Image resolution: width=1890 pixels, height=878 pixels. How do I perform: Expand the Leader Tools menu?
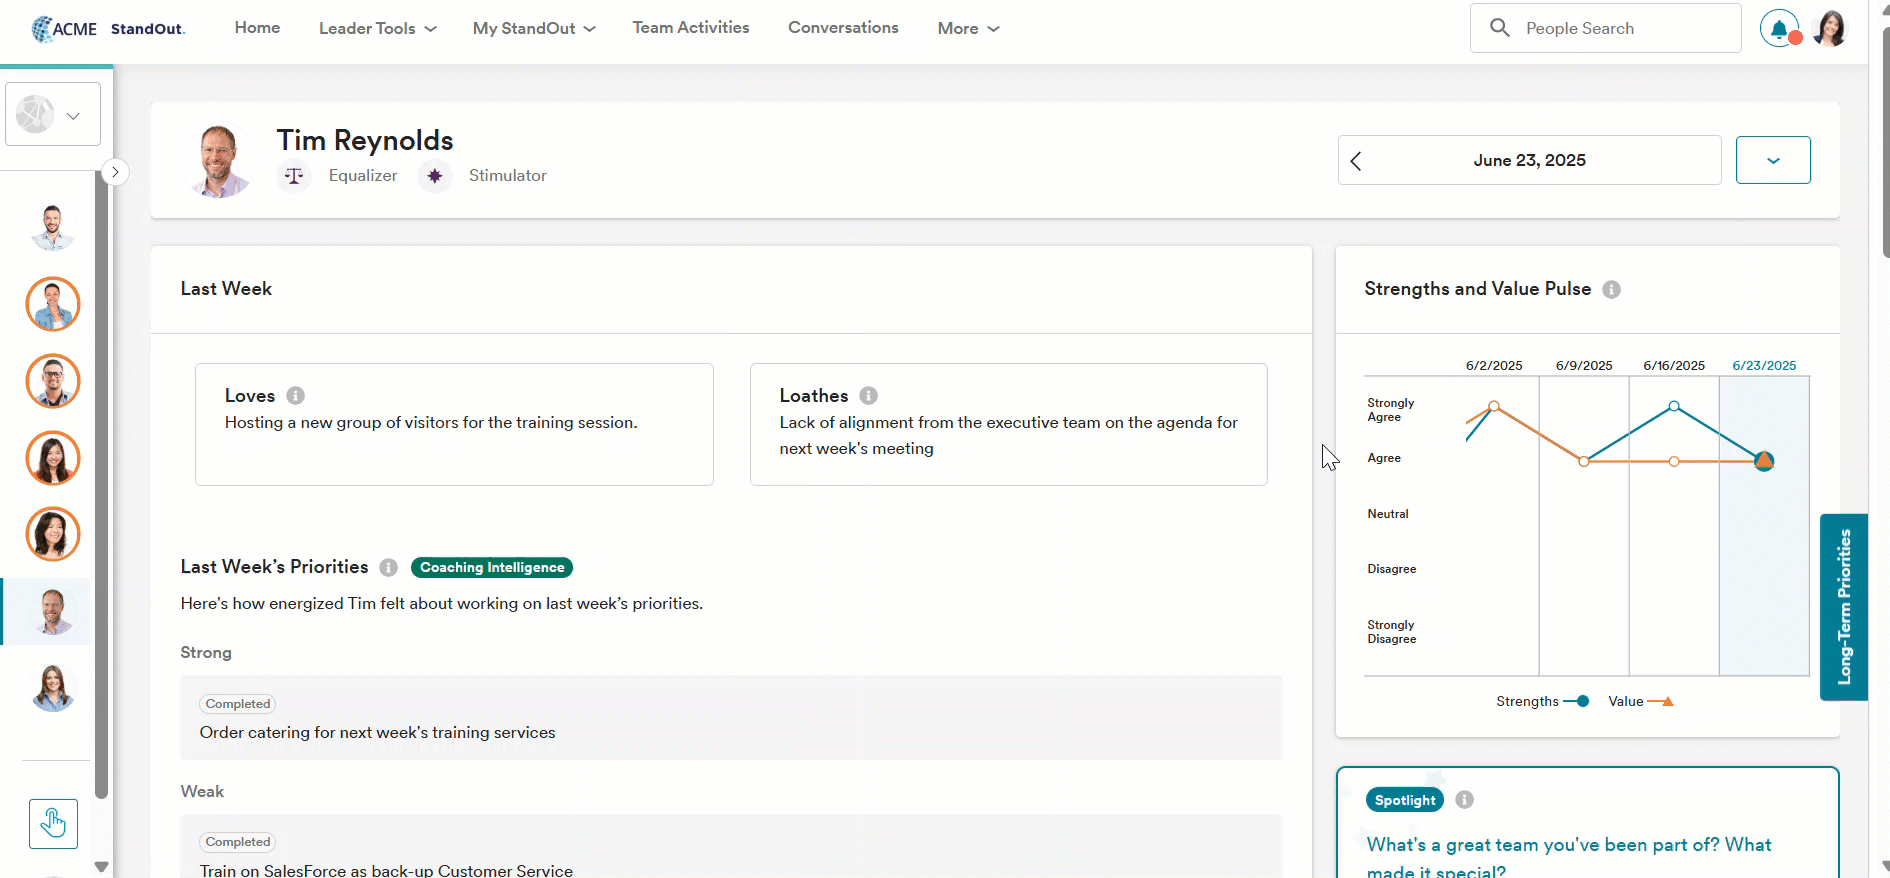tap(378, 29)
